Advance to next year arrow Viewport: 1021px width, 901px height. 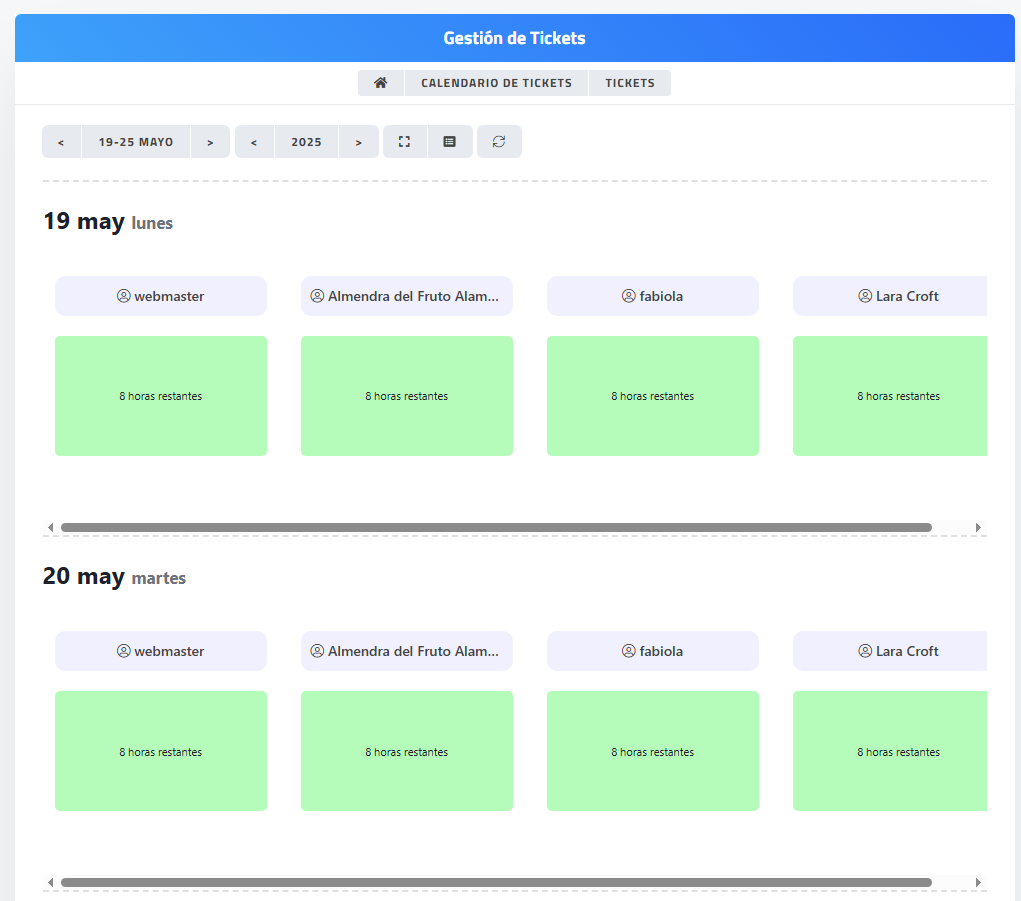pos(358,142)
